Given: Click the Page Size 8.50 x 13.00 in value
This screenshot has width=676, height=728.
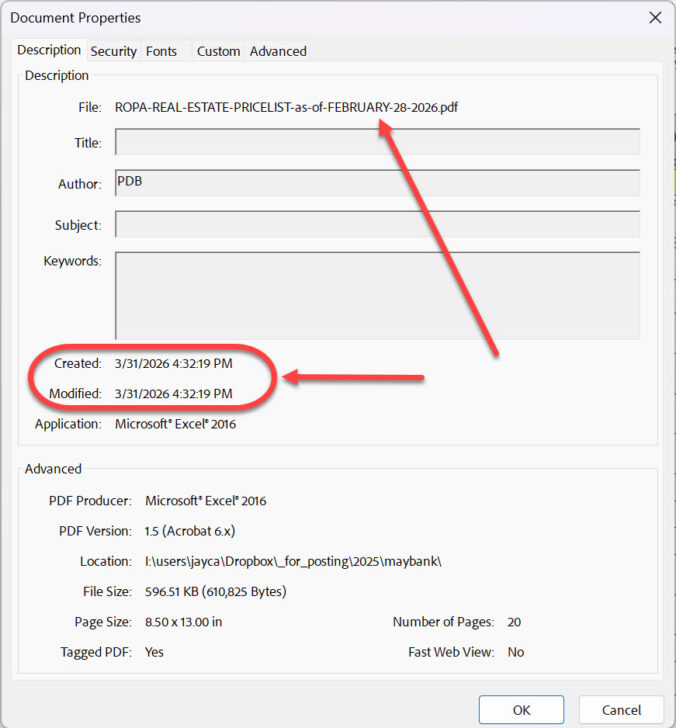Looking at the screenshot, I should (x=183, y=622).
